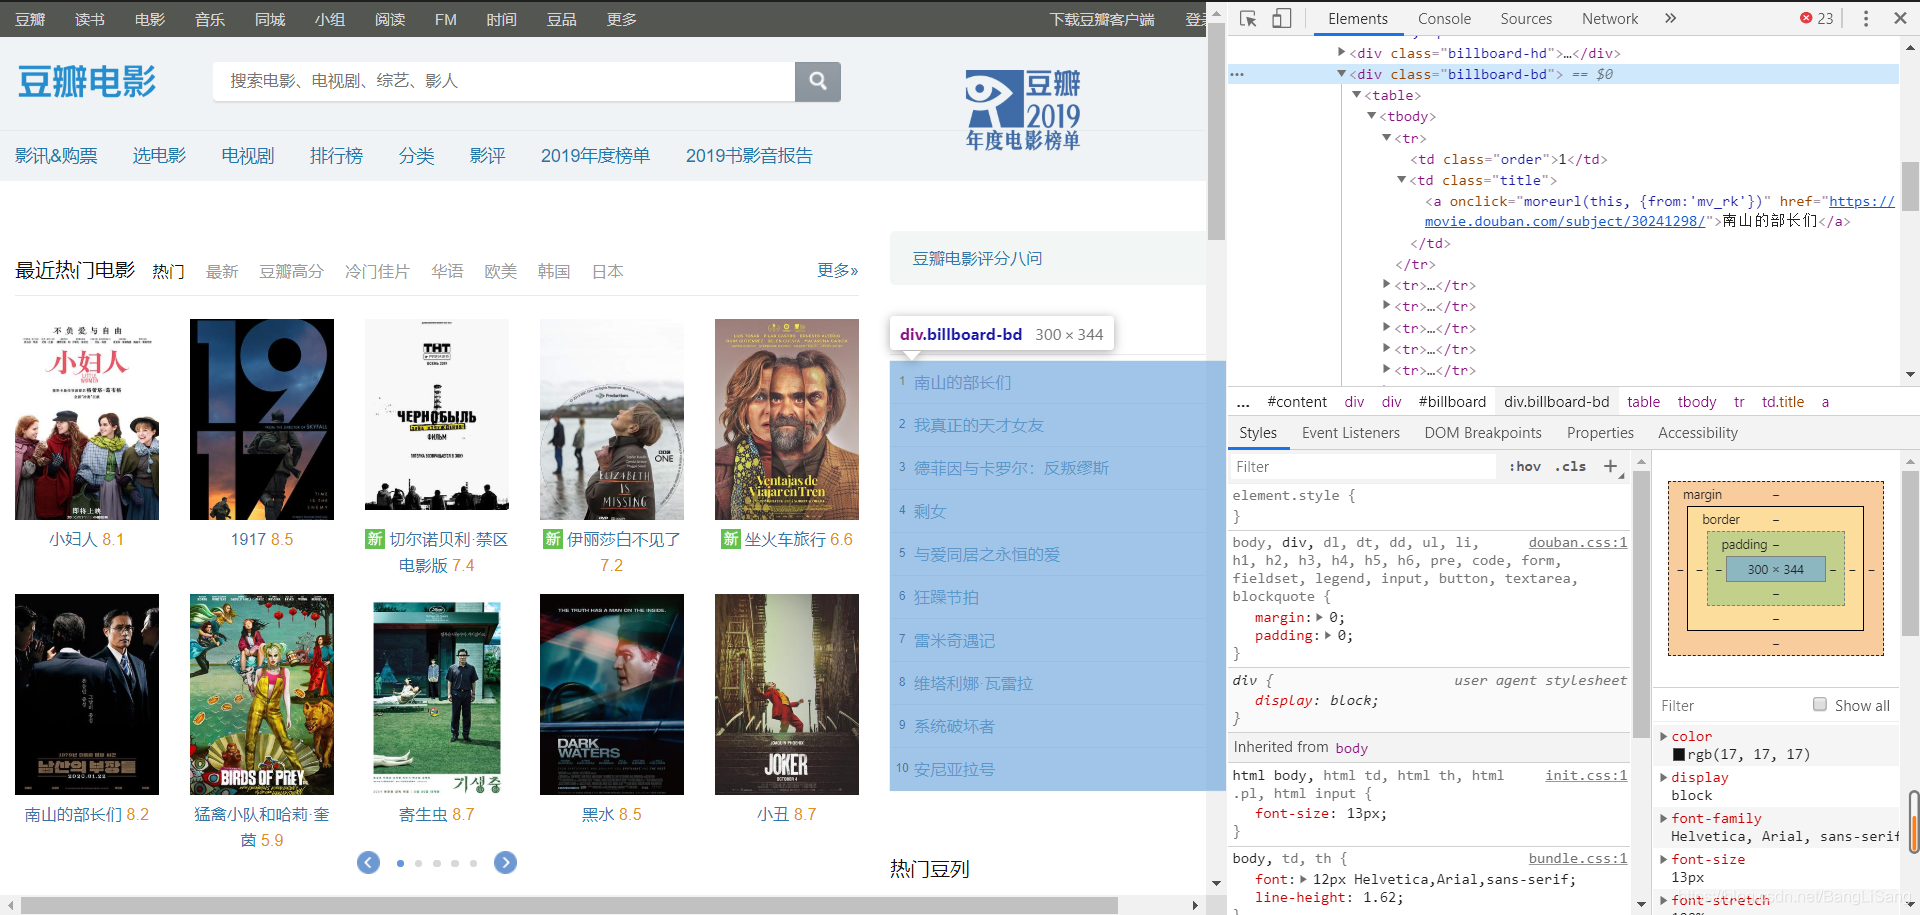1920x915 pixels.
Task: Click the 300 × 344 content box in box model
Action: tap(1776, 569)
